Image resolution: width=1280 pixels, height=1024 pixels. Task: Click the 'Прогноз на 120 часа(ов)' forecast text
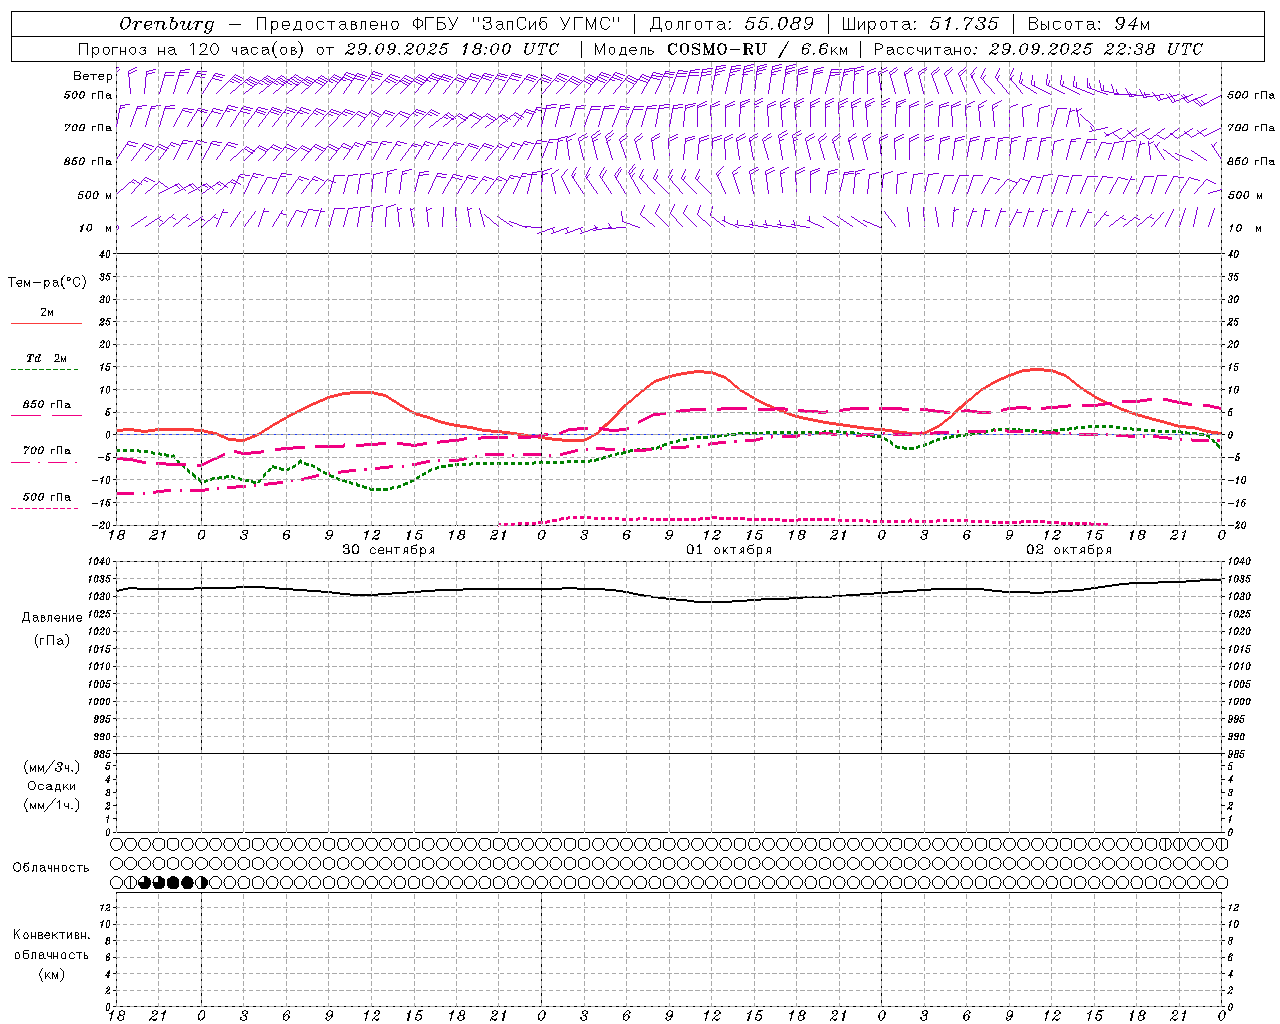(192, 49)
